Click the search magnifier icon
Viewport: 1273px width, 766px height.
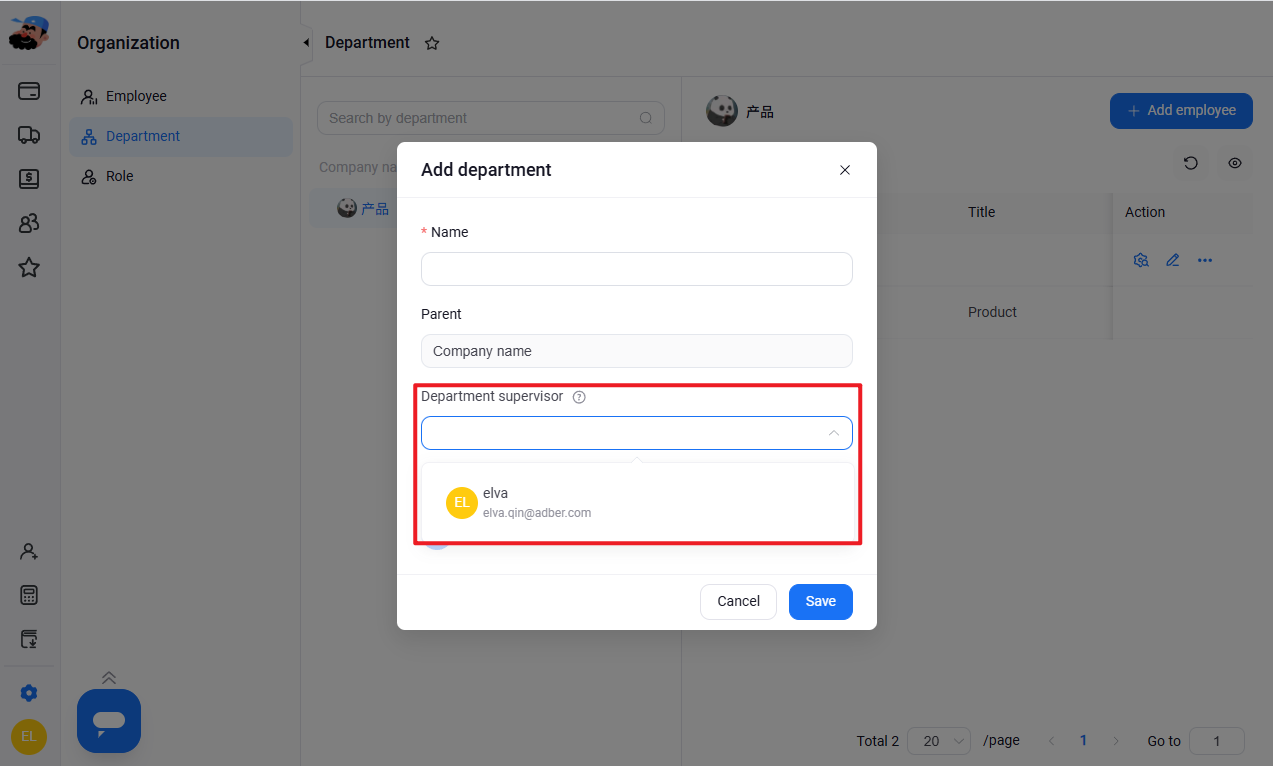click(x=646, y=118)
